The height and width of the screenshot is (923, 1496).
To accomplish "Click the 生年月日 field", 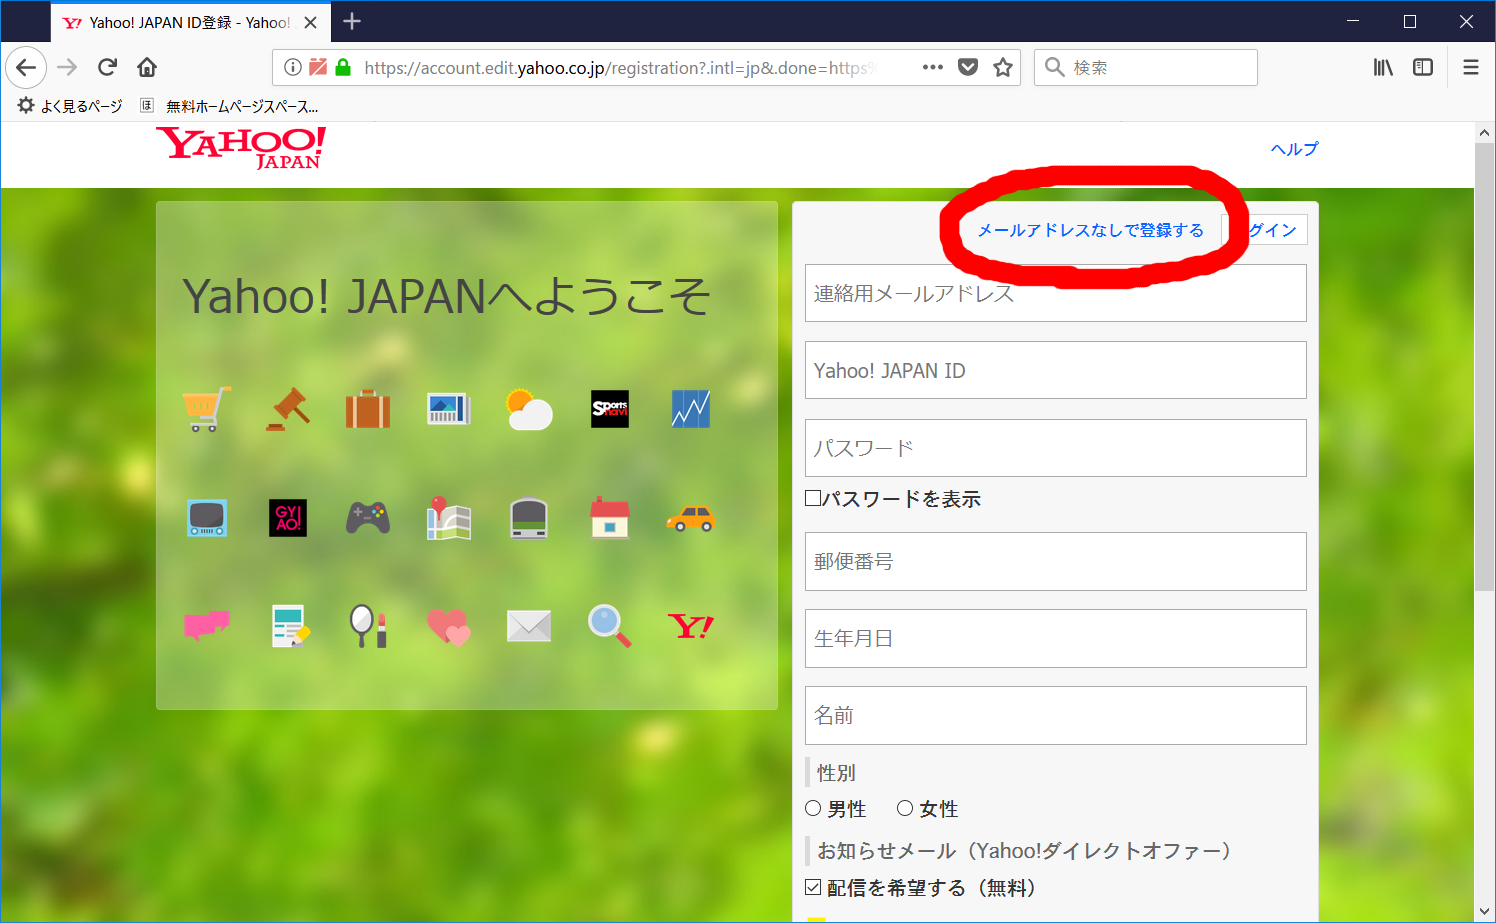I will pyautogui.click(x=1056, y=638).
